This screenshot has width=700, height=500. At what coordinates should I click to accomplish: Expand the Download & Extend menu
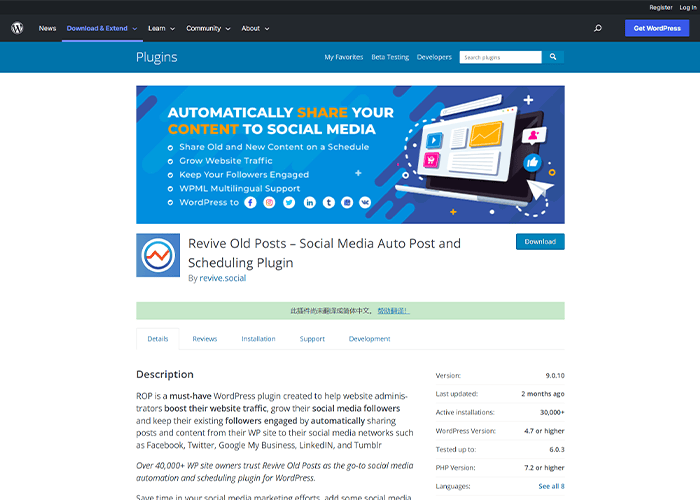point(102,28)
